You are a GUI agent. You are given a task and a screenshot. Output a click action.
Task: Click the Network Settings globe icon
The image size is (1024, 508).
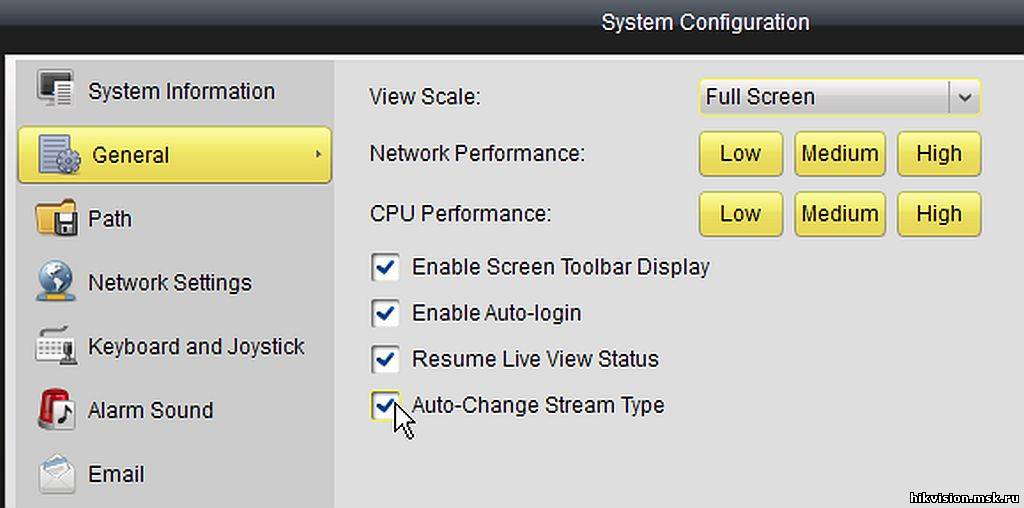tap(56, 281)
